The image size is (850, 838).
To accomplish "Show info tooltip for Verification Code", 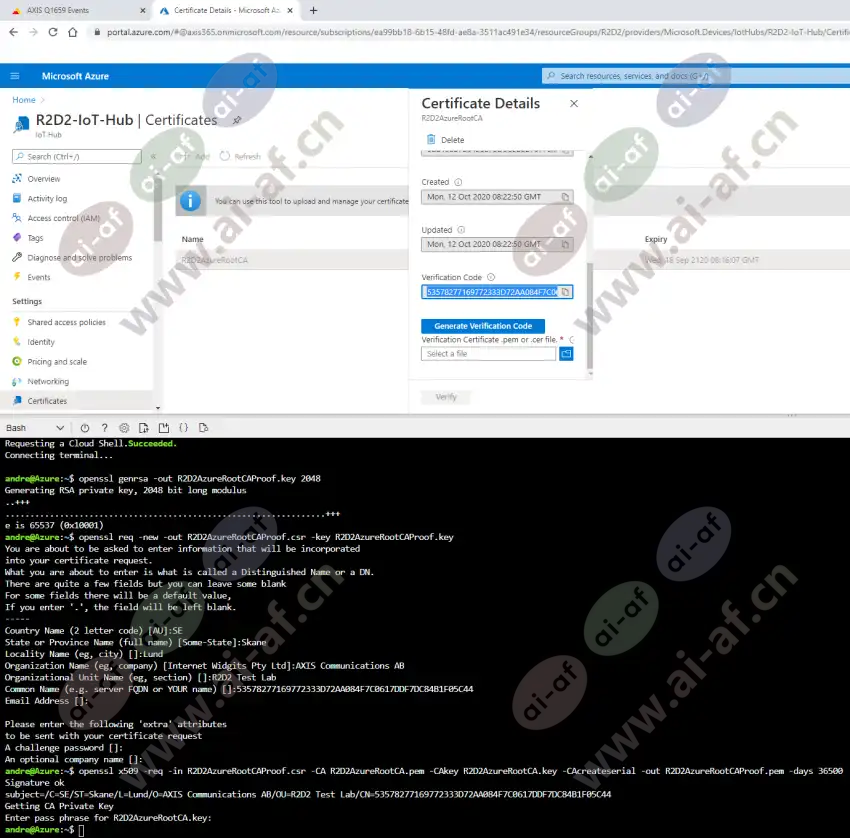I will pos(491,277).
